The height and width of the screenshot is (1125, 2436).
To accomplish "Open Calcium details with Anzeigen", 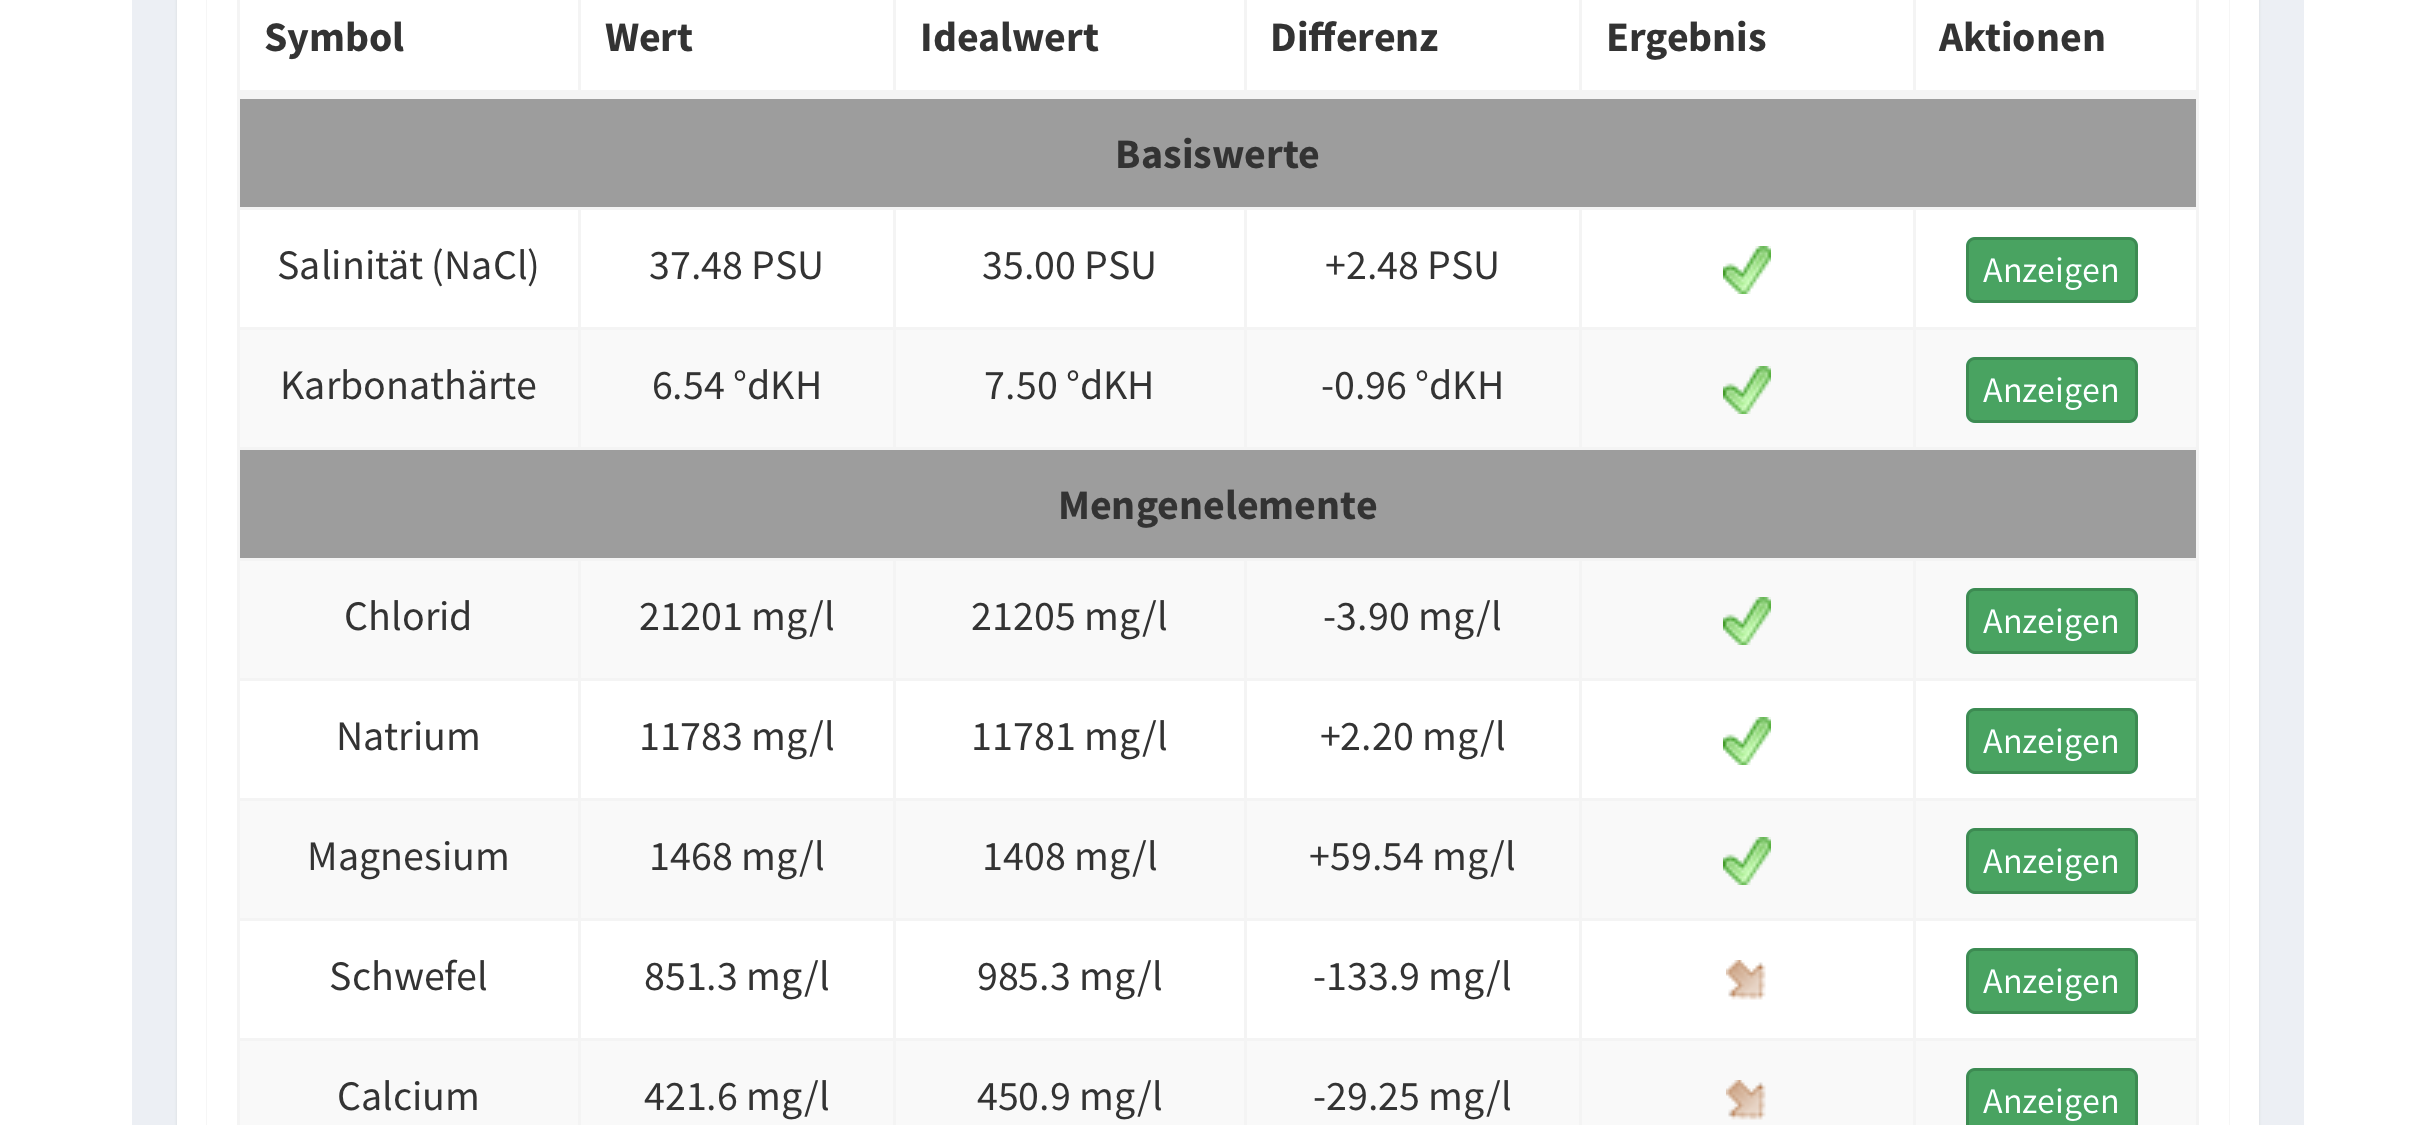I will (2050, 1099).
